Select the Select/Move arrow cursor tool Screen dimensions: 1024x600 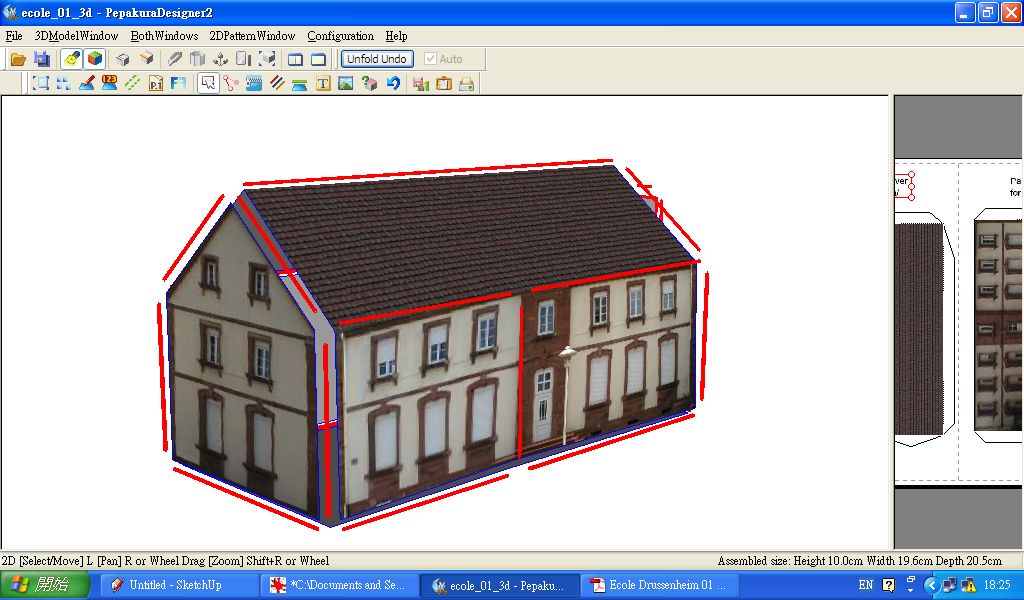tap(208, 84)
